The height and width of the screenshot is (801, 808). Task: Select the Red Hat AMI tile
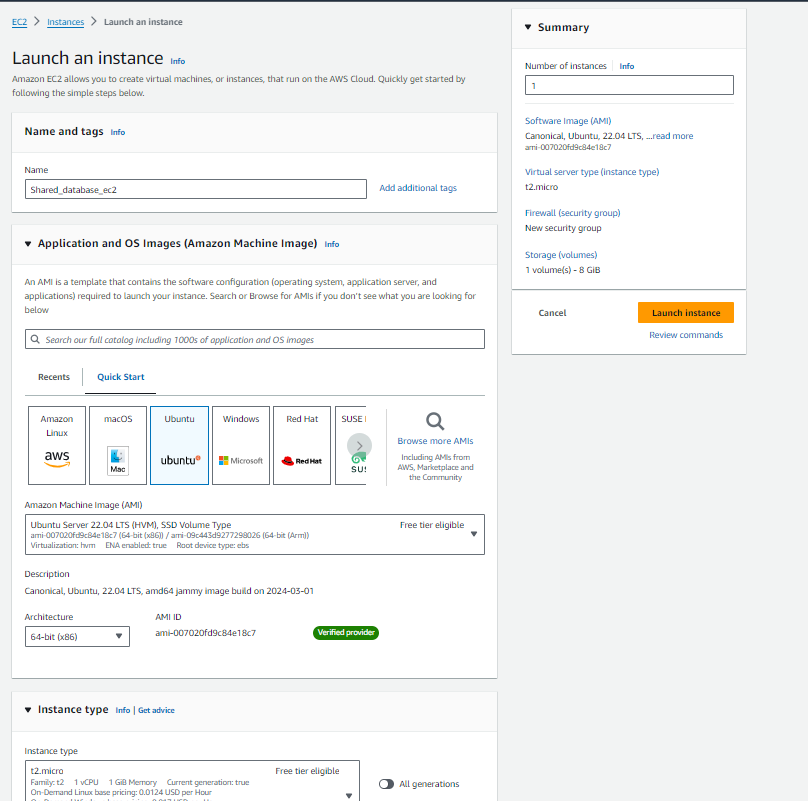(302, 445)
